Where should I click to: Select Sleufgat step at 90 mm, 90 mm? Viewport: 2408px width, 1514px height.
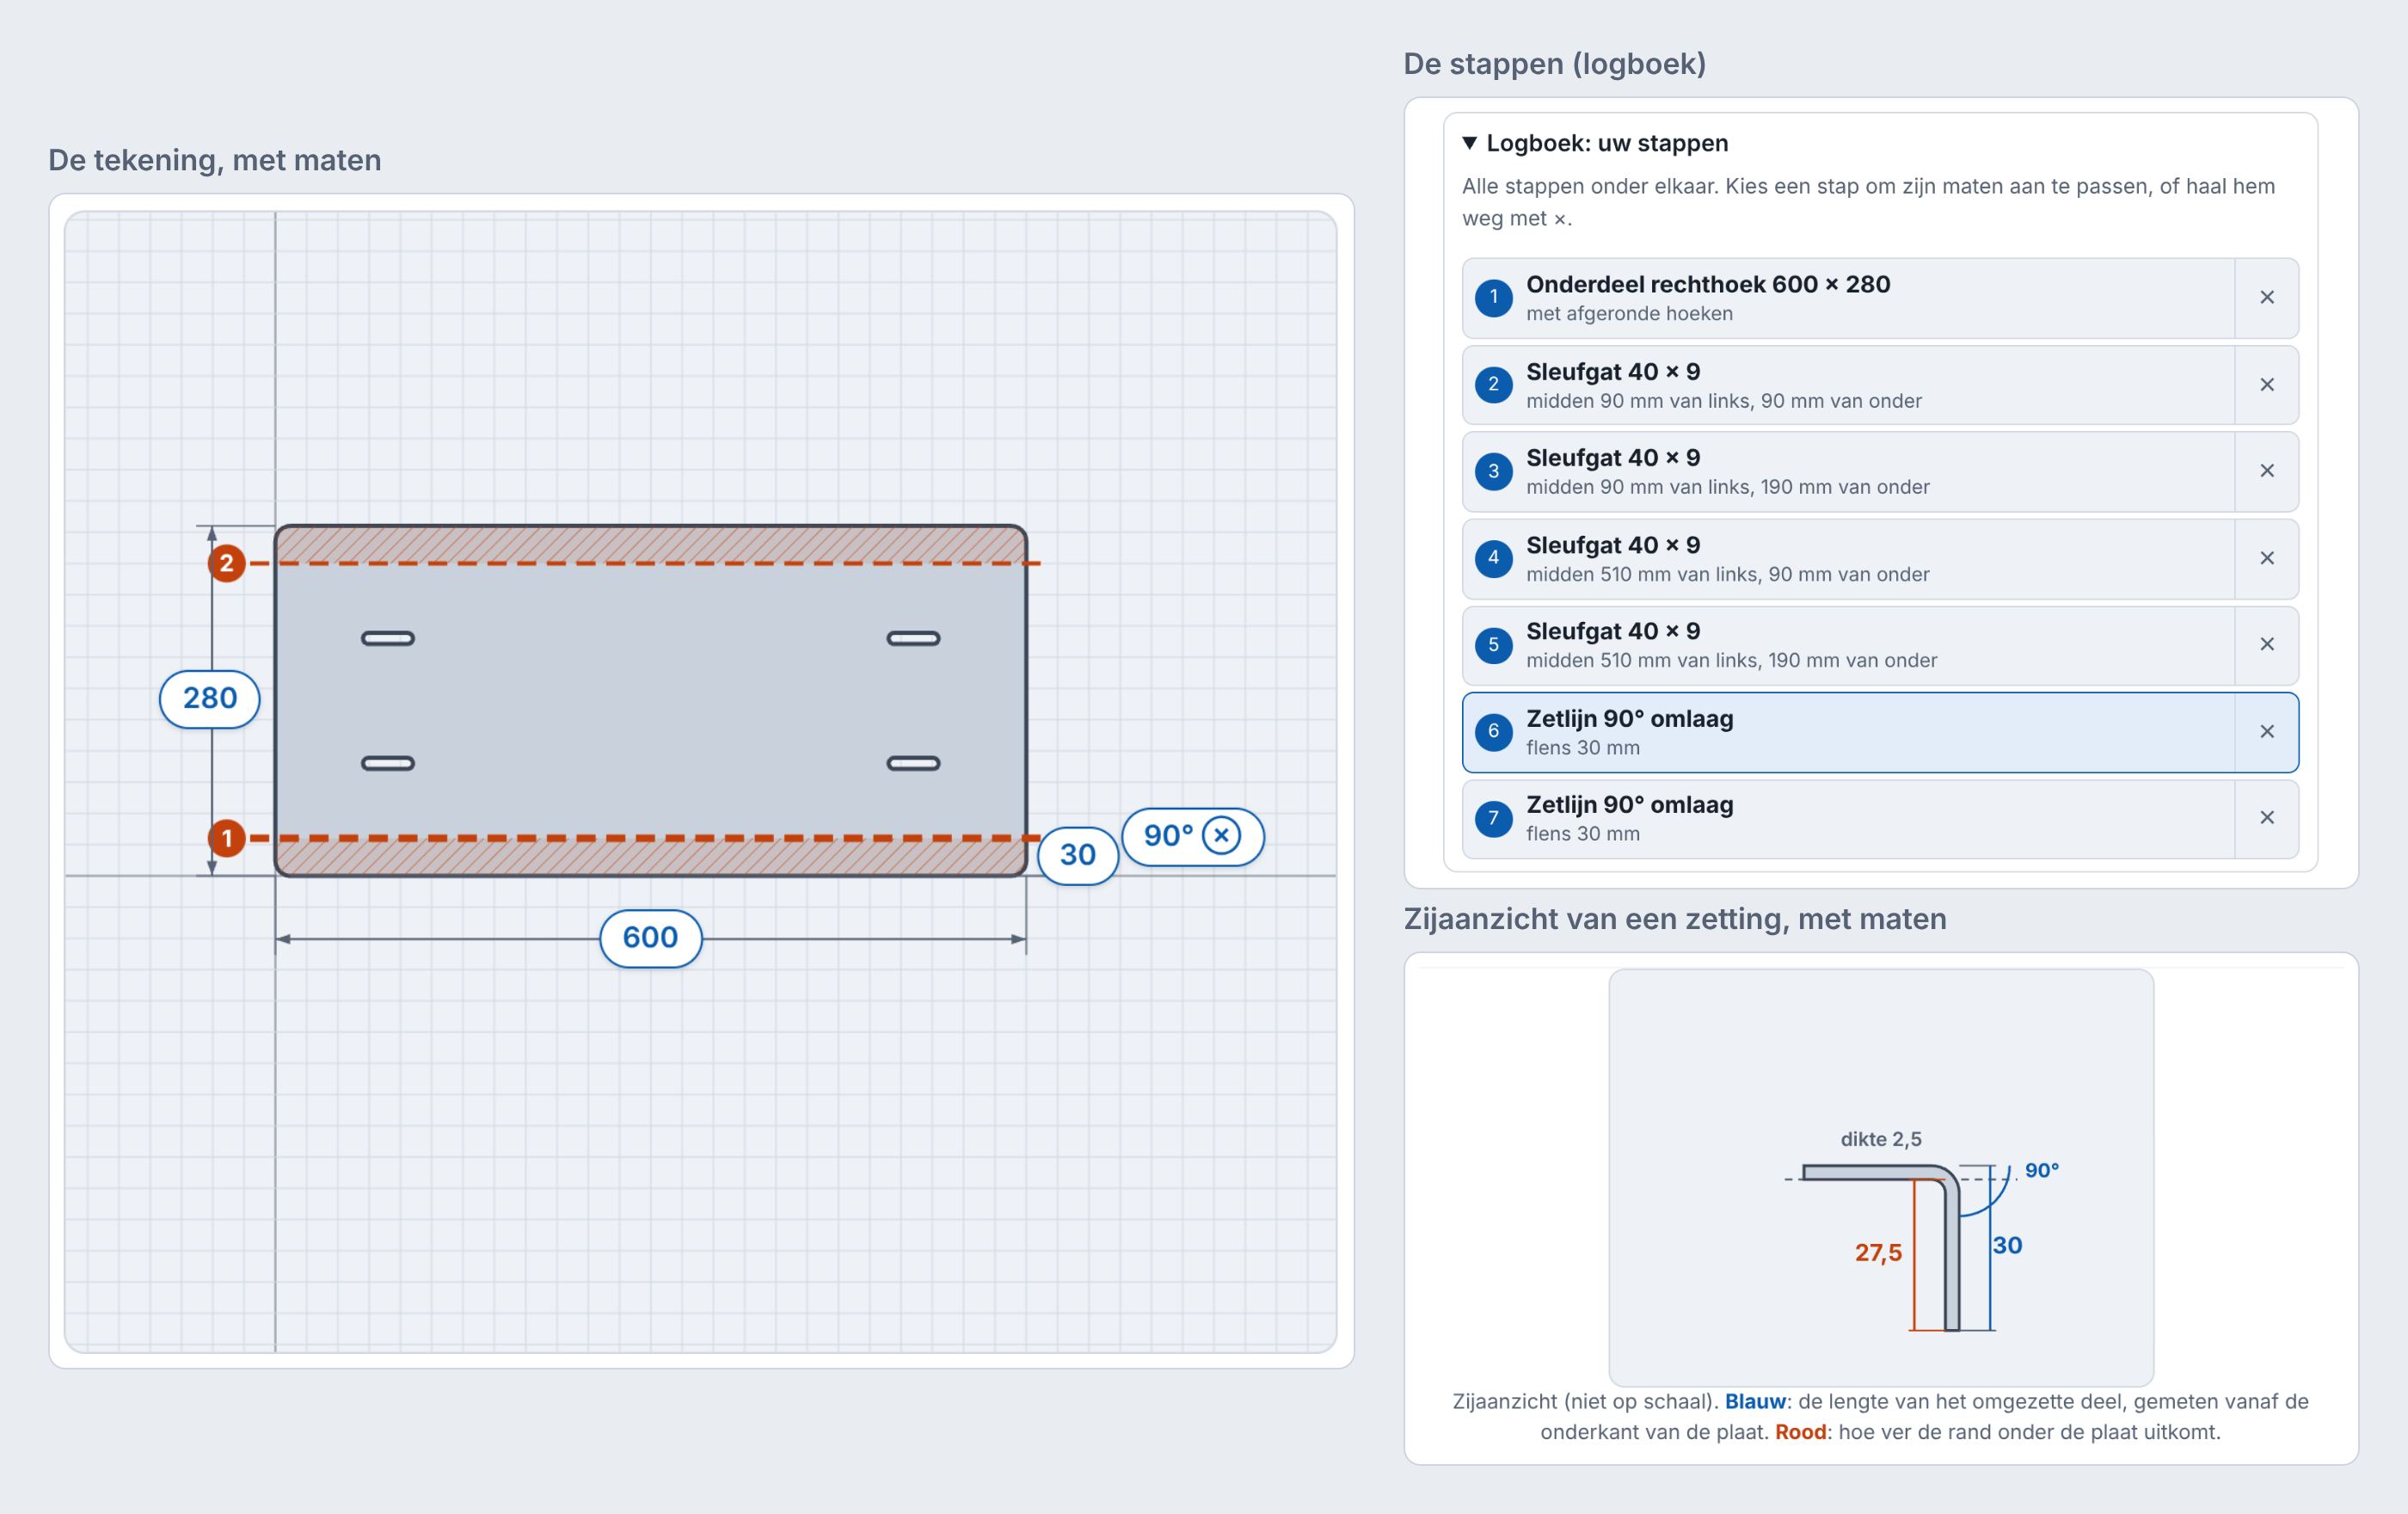[1848, 385]
